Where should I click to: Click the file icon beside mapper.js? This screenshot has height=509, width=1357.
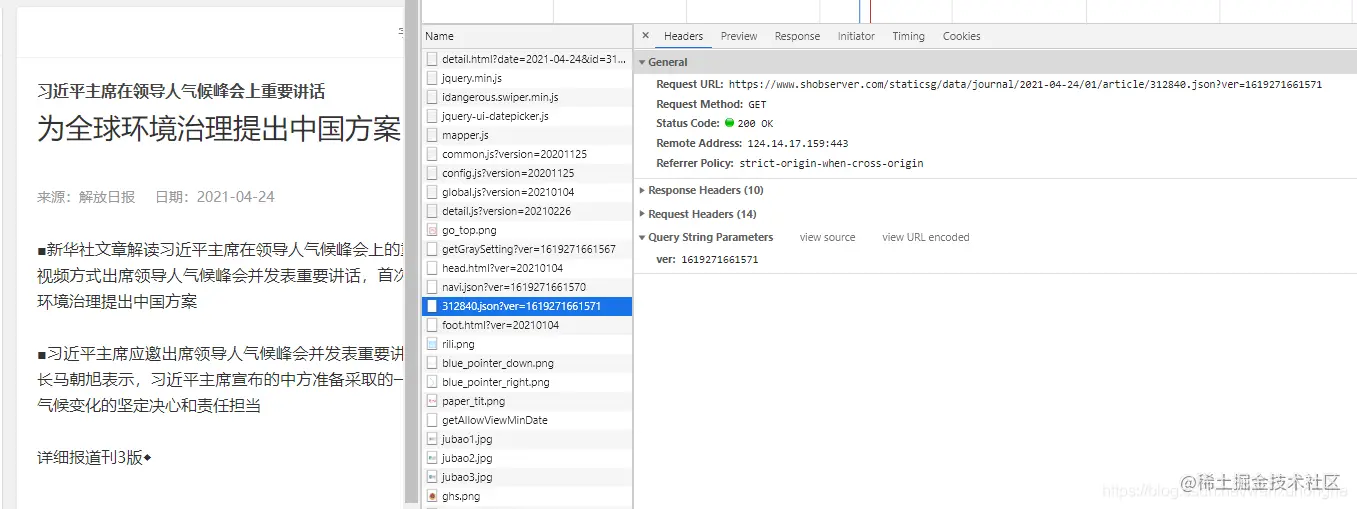(x=432, y=135)
